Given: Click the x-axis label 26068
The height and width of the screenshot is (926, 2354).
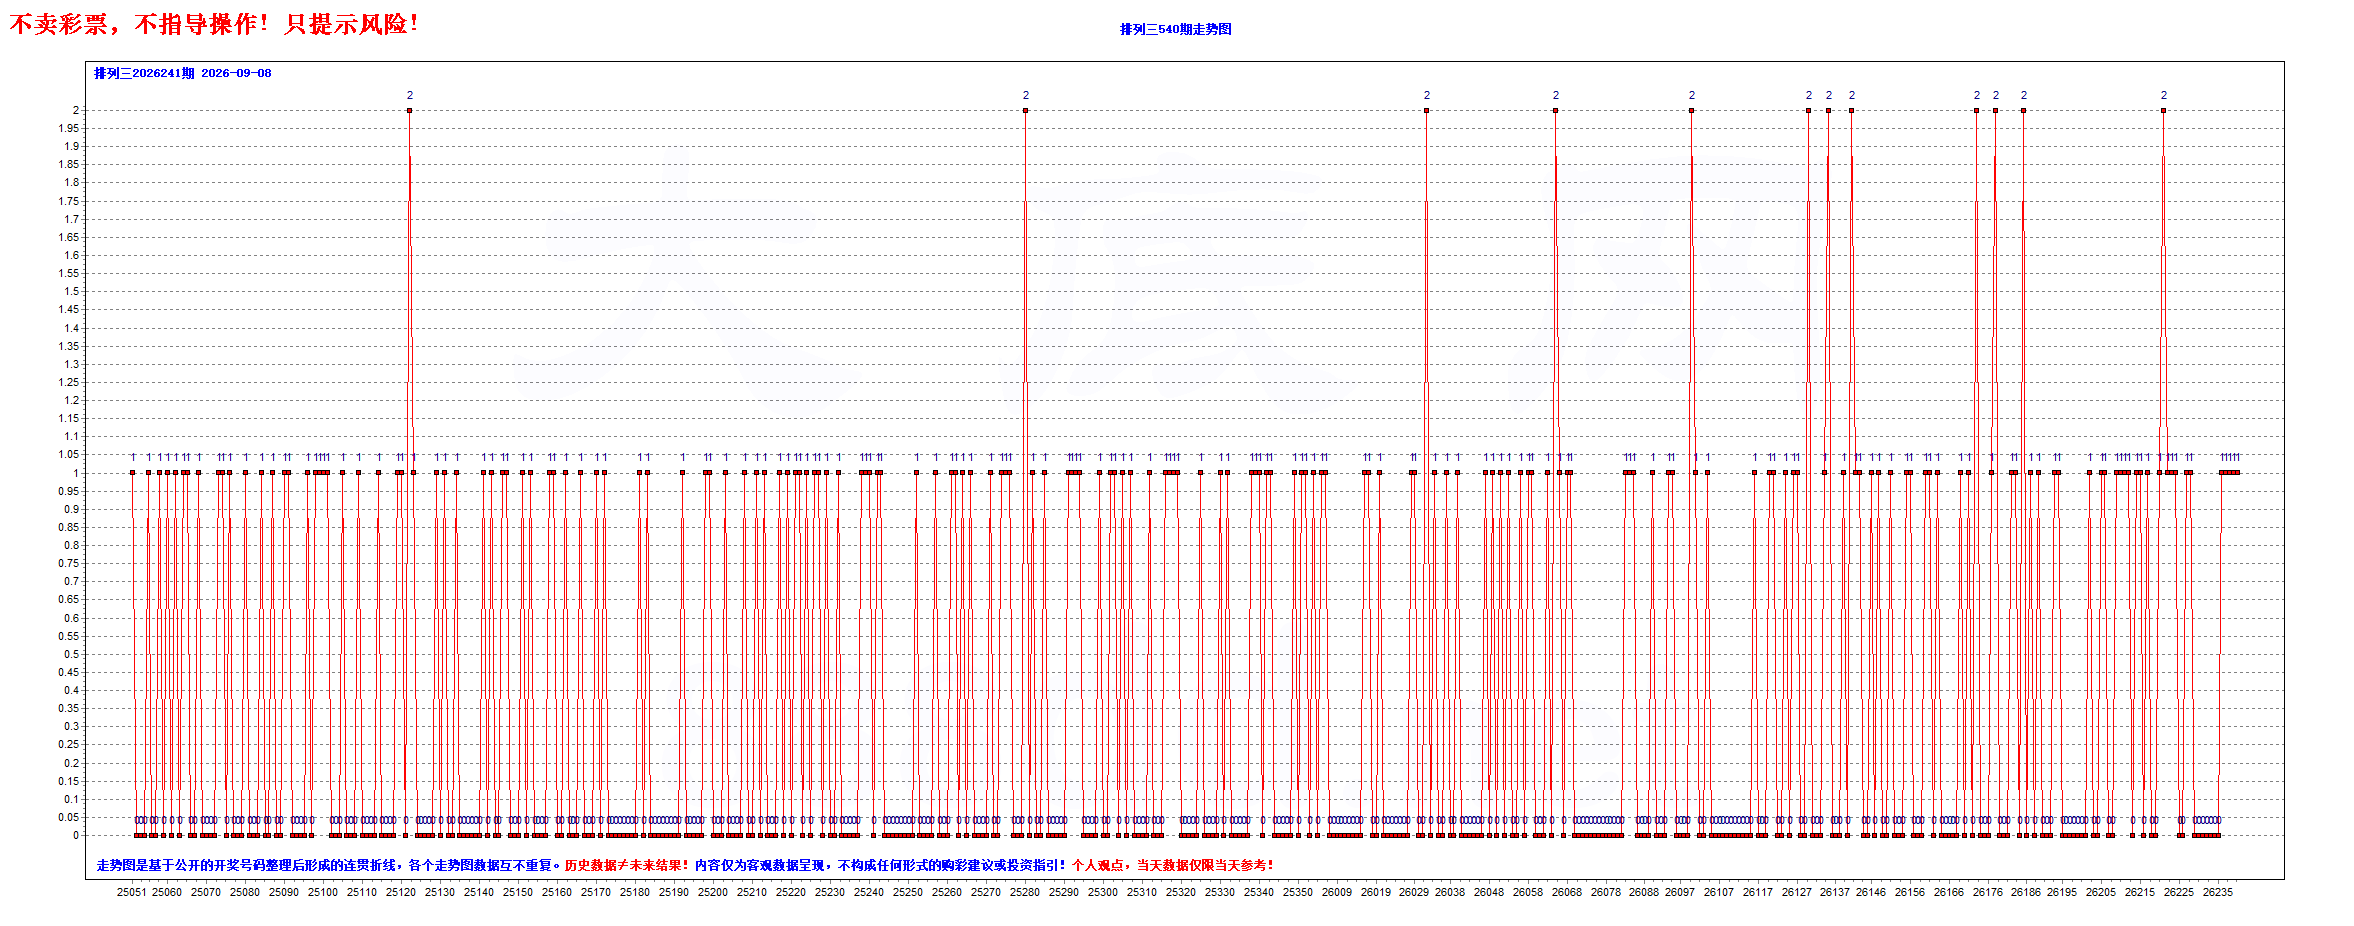Looking at the screenshot, I should click(x=1567, y=892).
